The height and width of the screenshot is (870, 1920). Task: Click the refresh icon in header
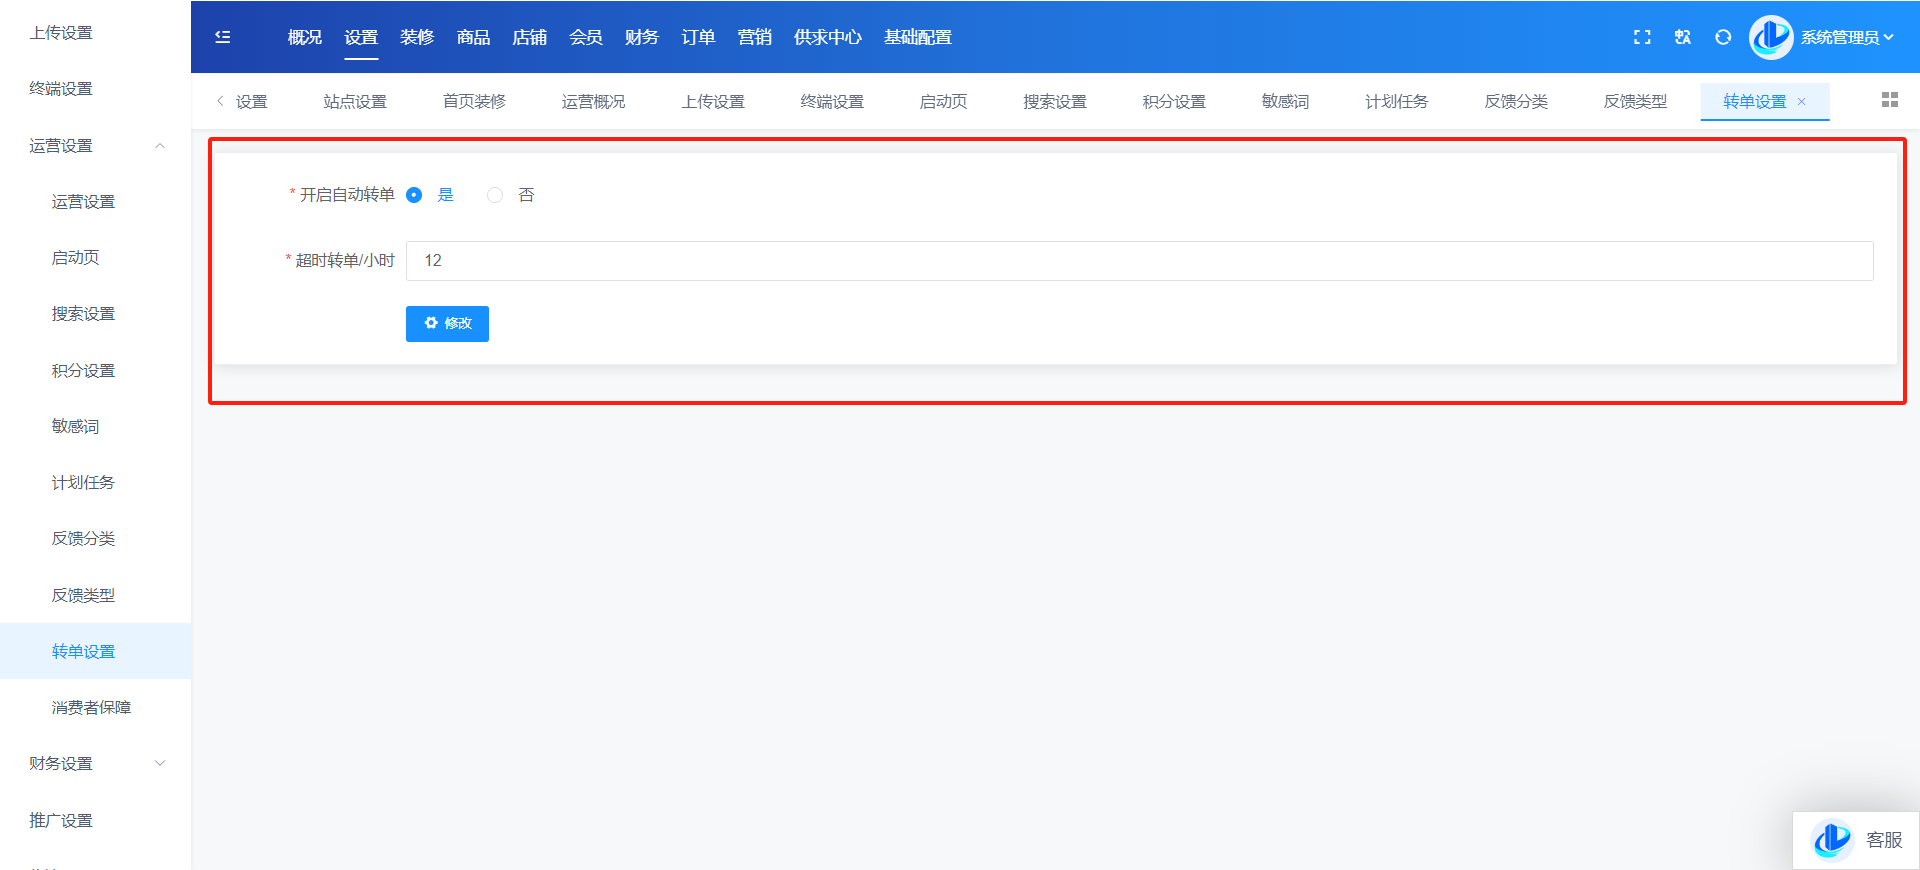[x=1723, y=37]
